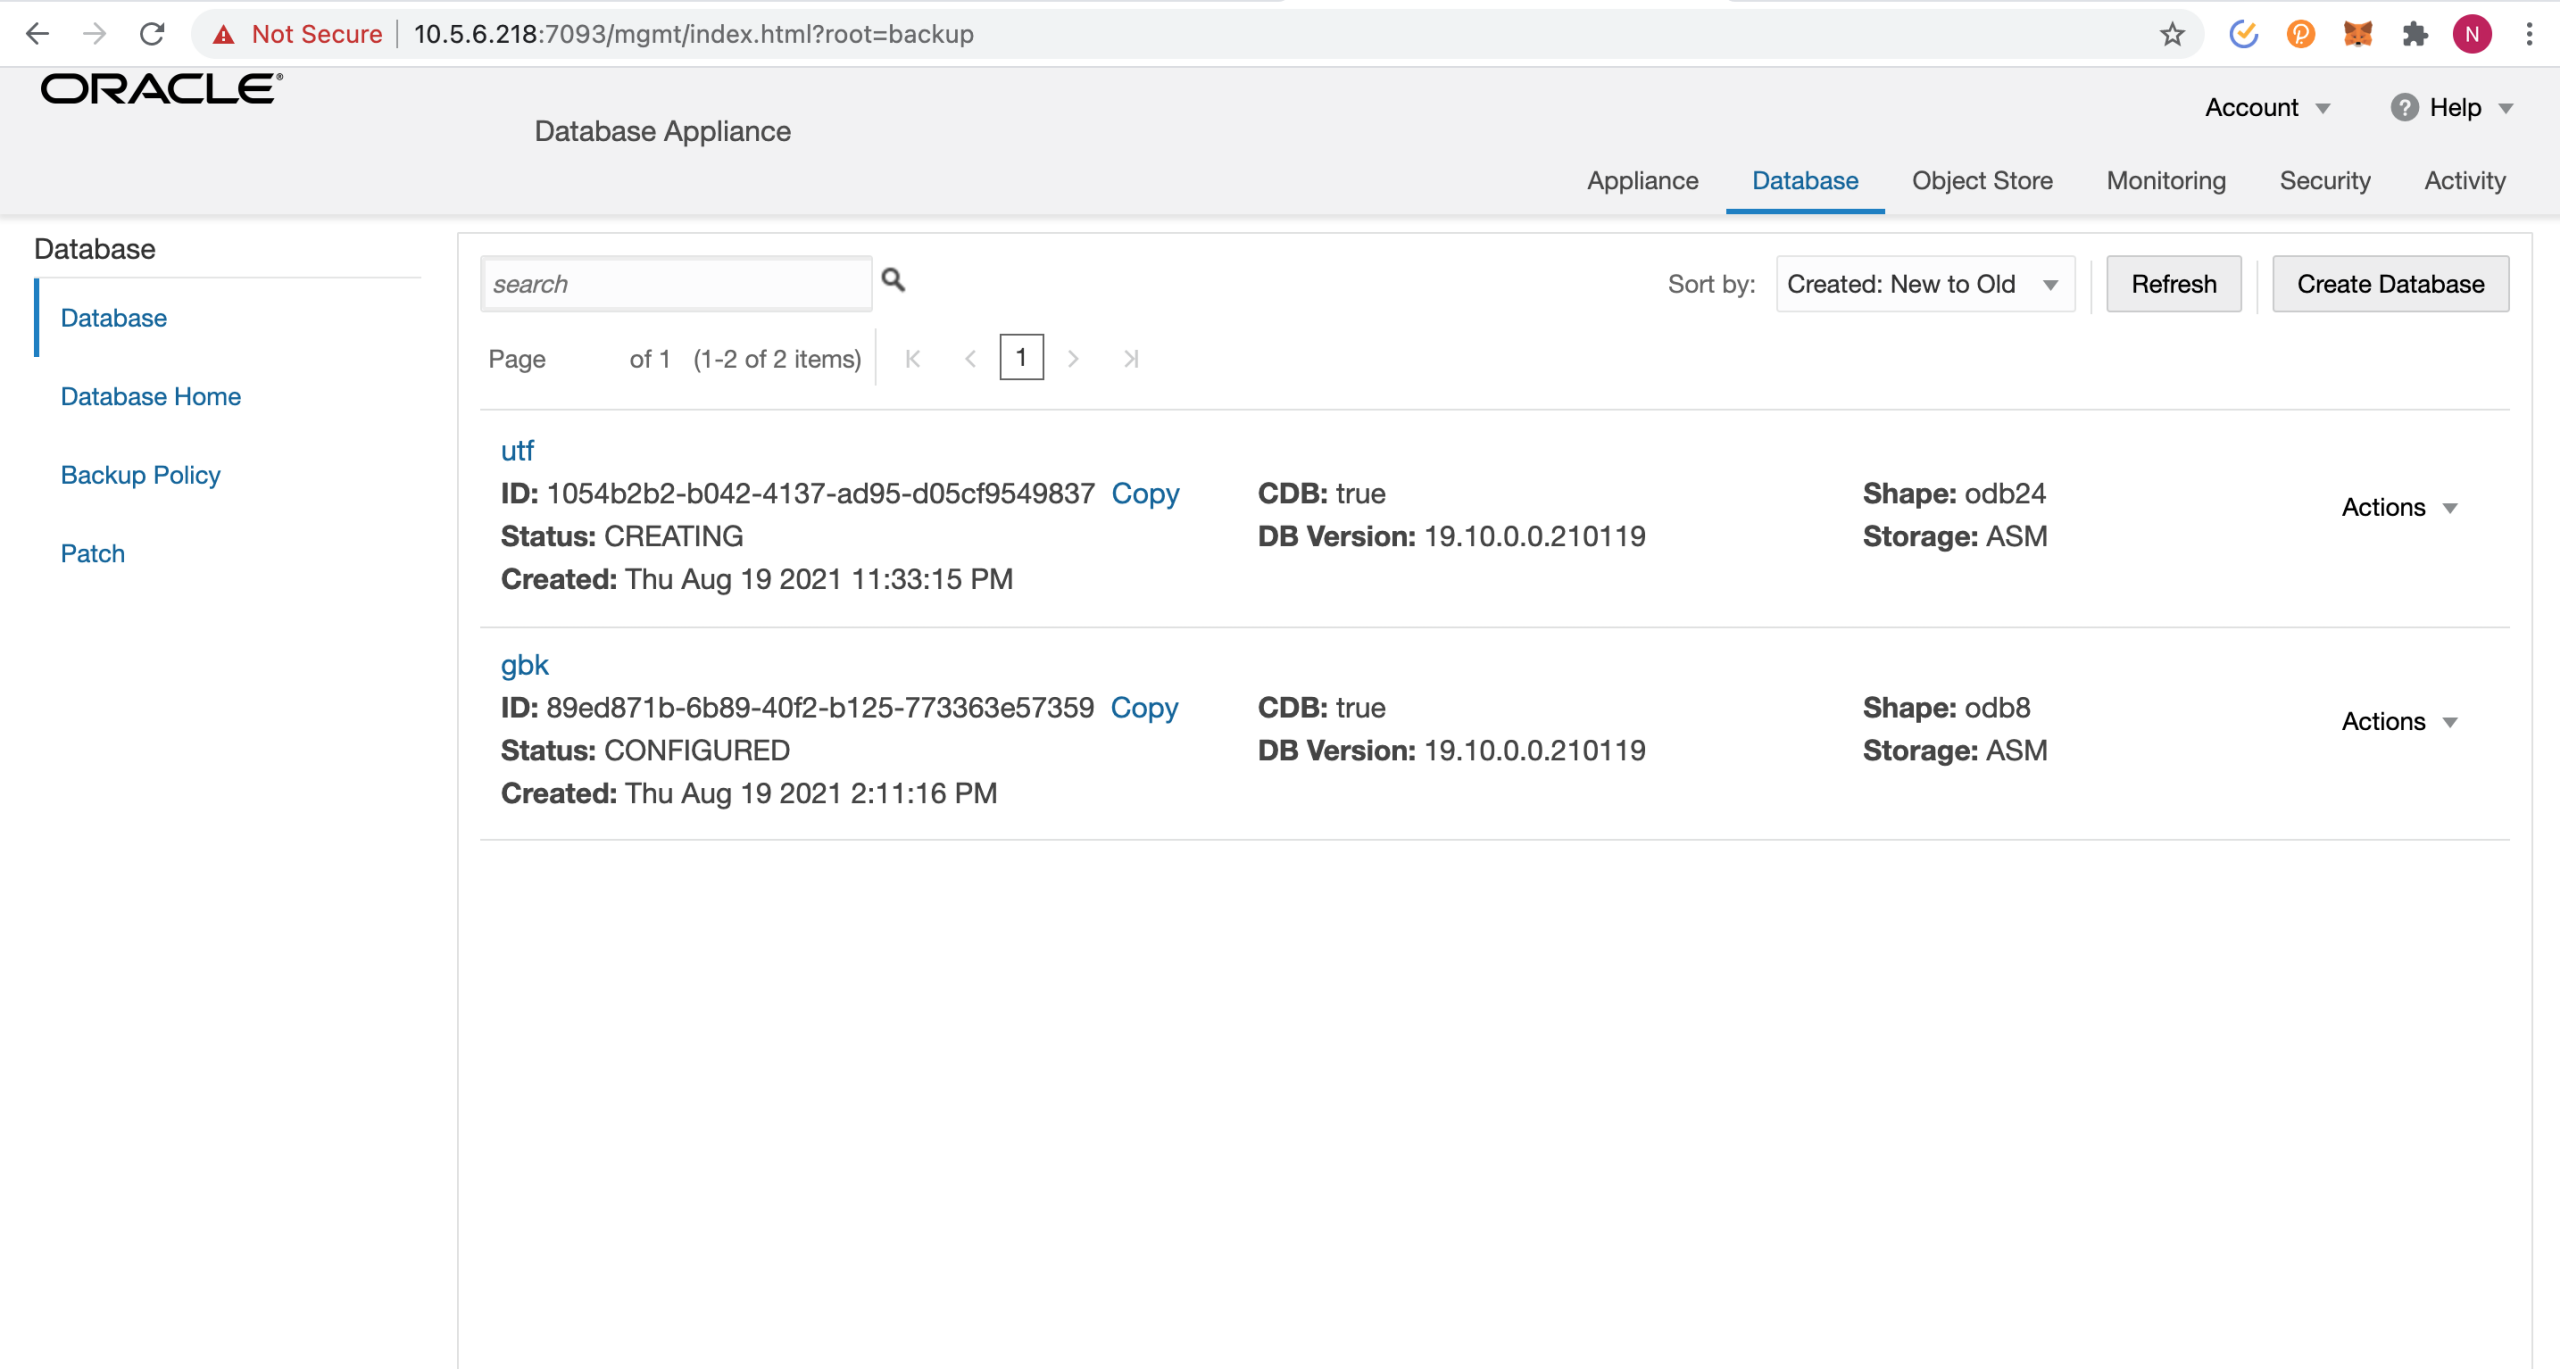Expand Actions menu for gbk database
This screenshot has height=1369, width=2560.
pos(2399,721)
